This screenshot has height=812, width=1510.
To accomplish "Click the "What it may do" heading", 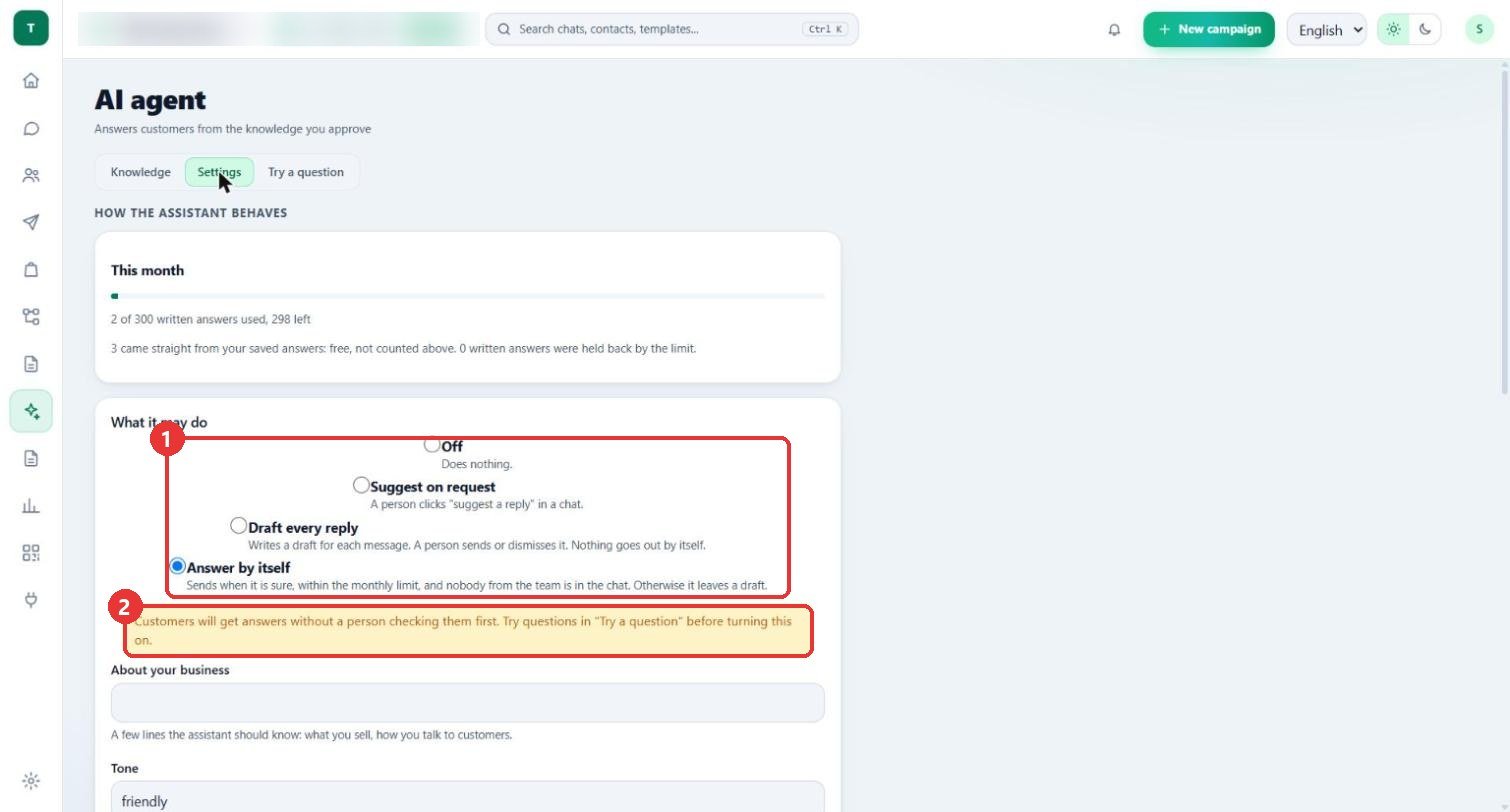I will tap(159, 422).
